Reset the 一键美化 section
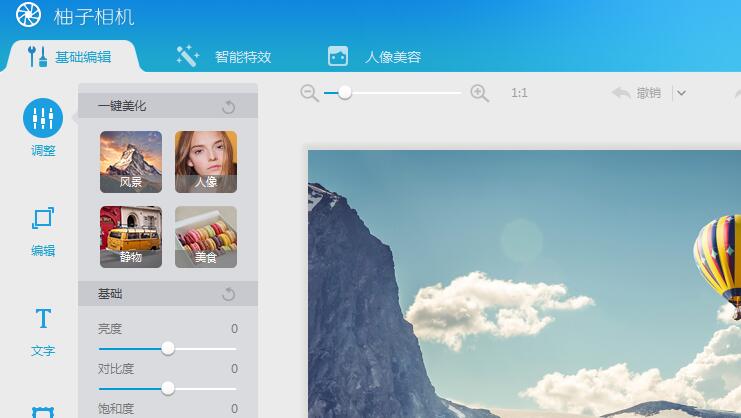The height and width of the screenshot is (418, 741). click(x=229, y=107)
